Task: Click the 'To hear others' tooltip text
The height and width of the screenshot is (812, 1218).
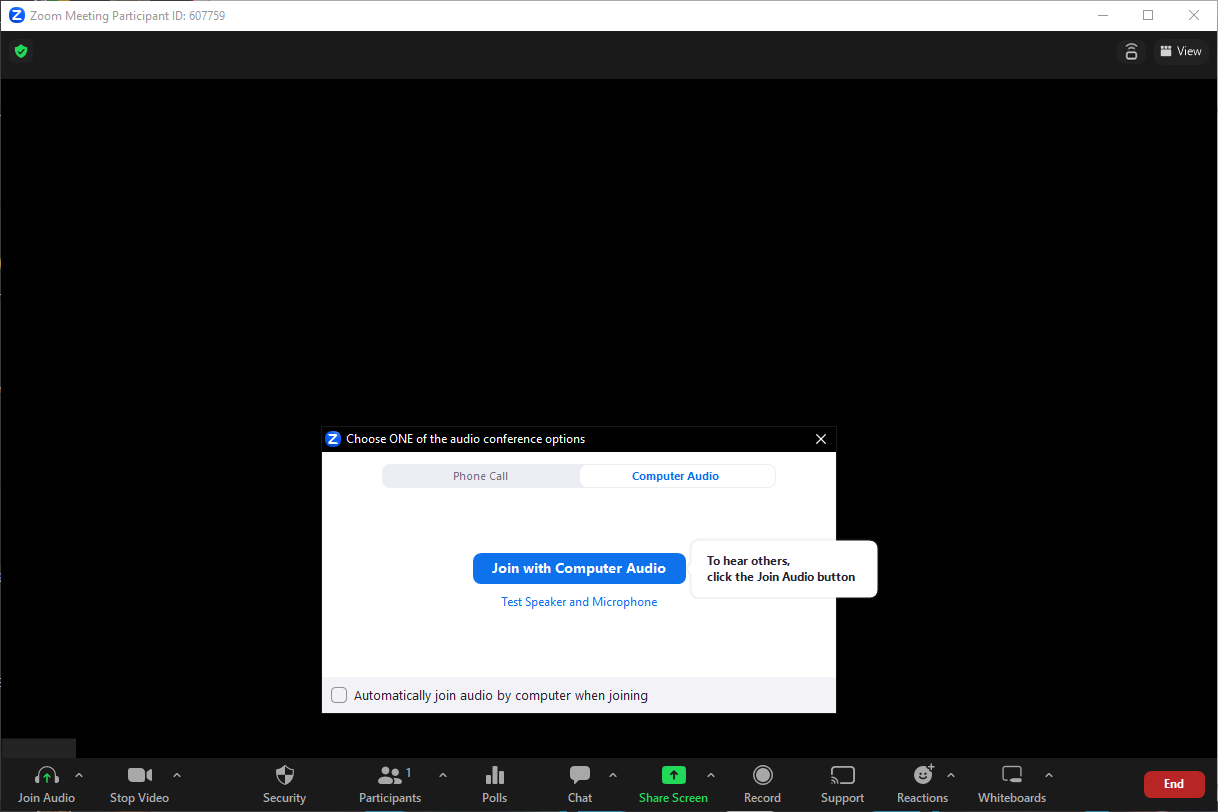Action: (x=781, y=569)
